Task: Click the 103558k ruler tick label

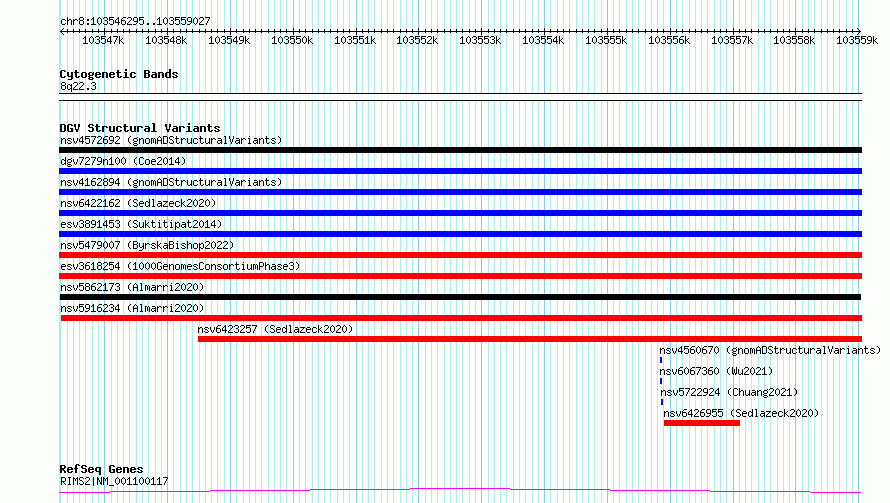Action: click(794, 40)
